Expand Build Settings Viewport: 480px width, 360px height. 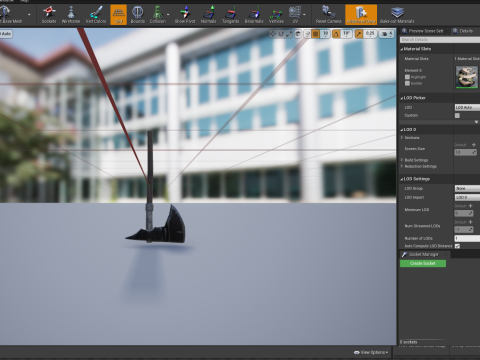point(402,160)
